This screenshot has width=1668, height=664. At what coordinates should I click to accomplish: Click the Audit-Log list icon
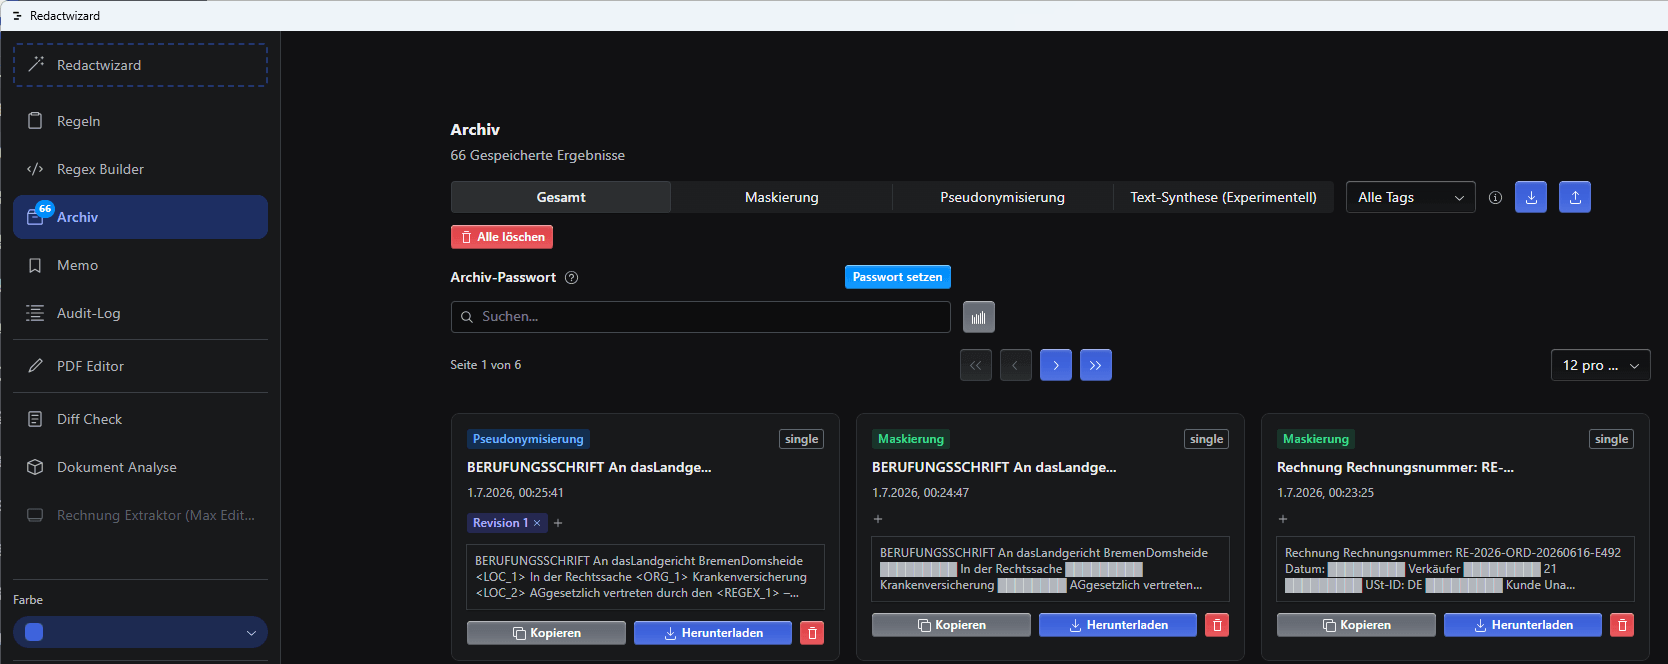[x=35, y=313]
